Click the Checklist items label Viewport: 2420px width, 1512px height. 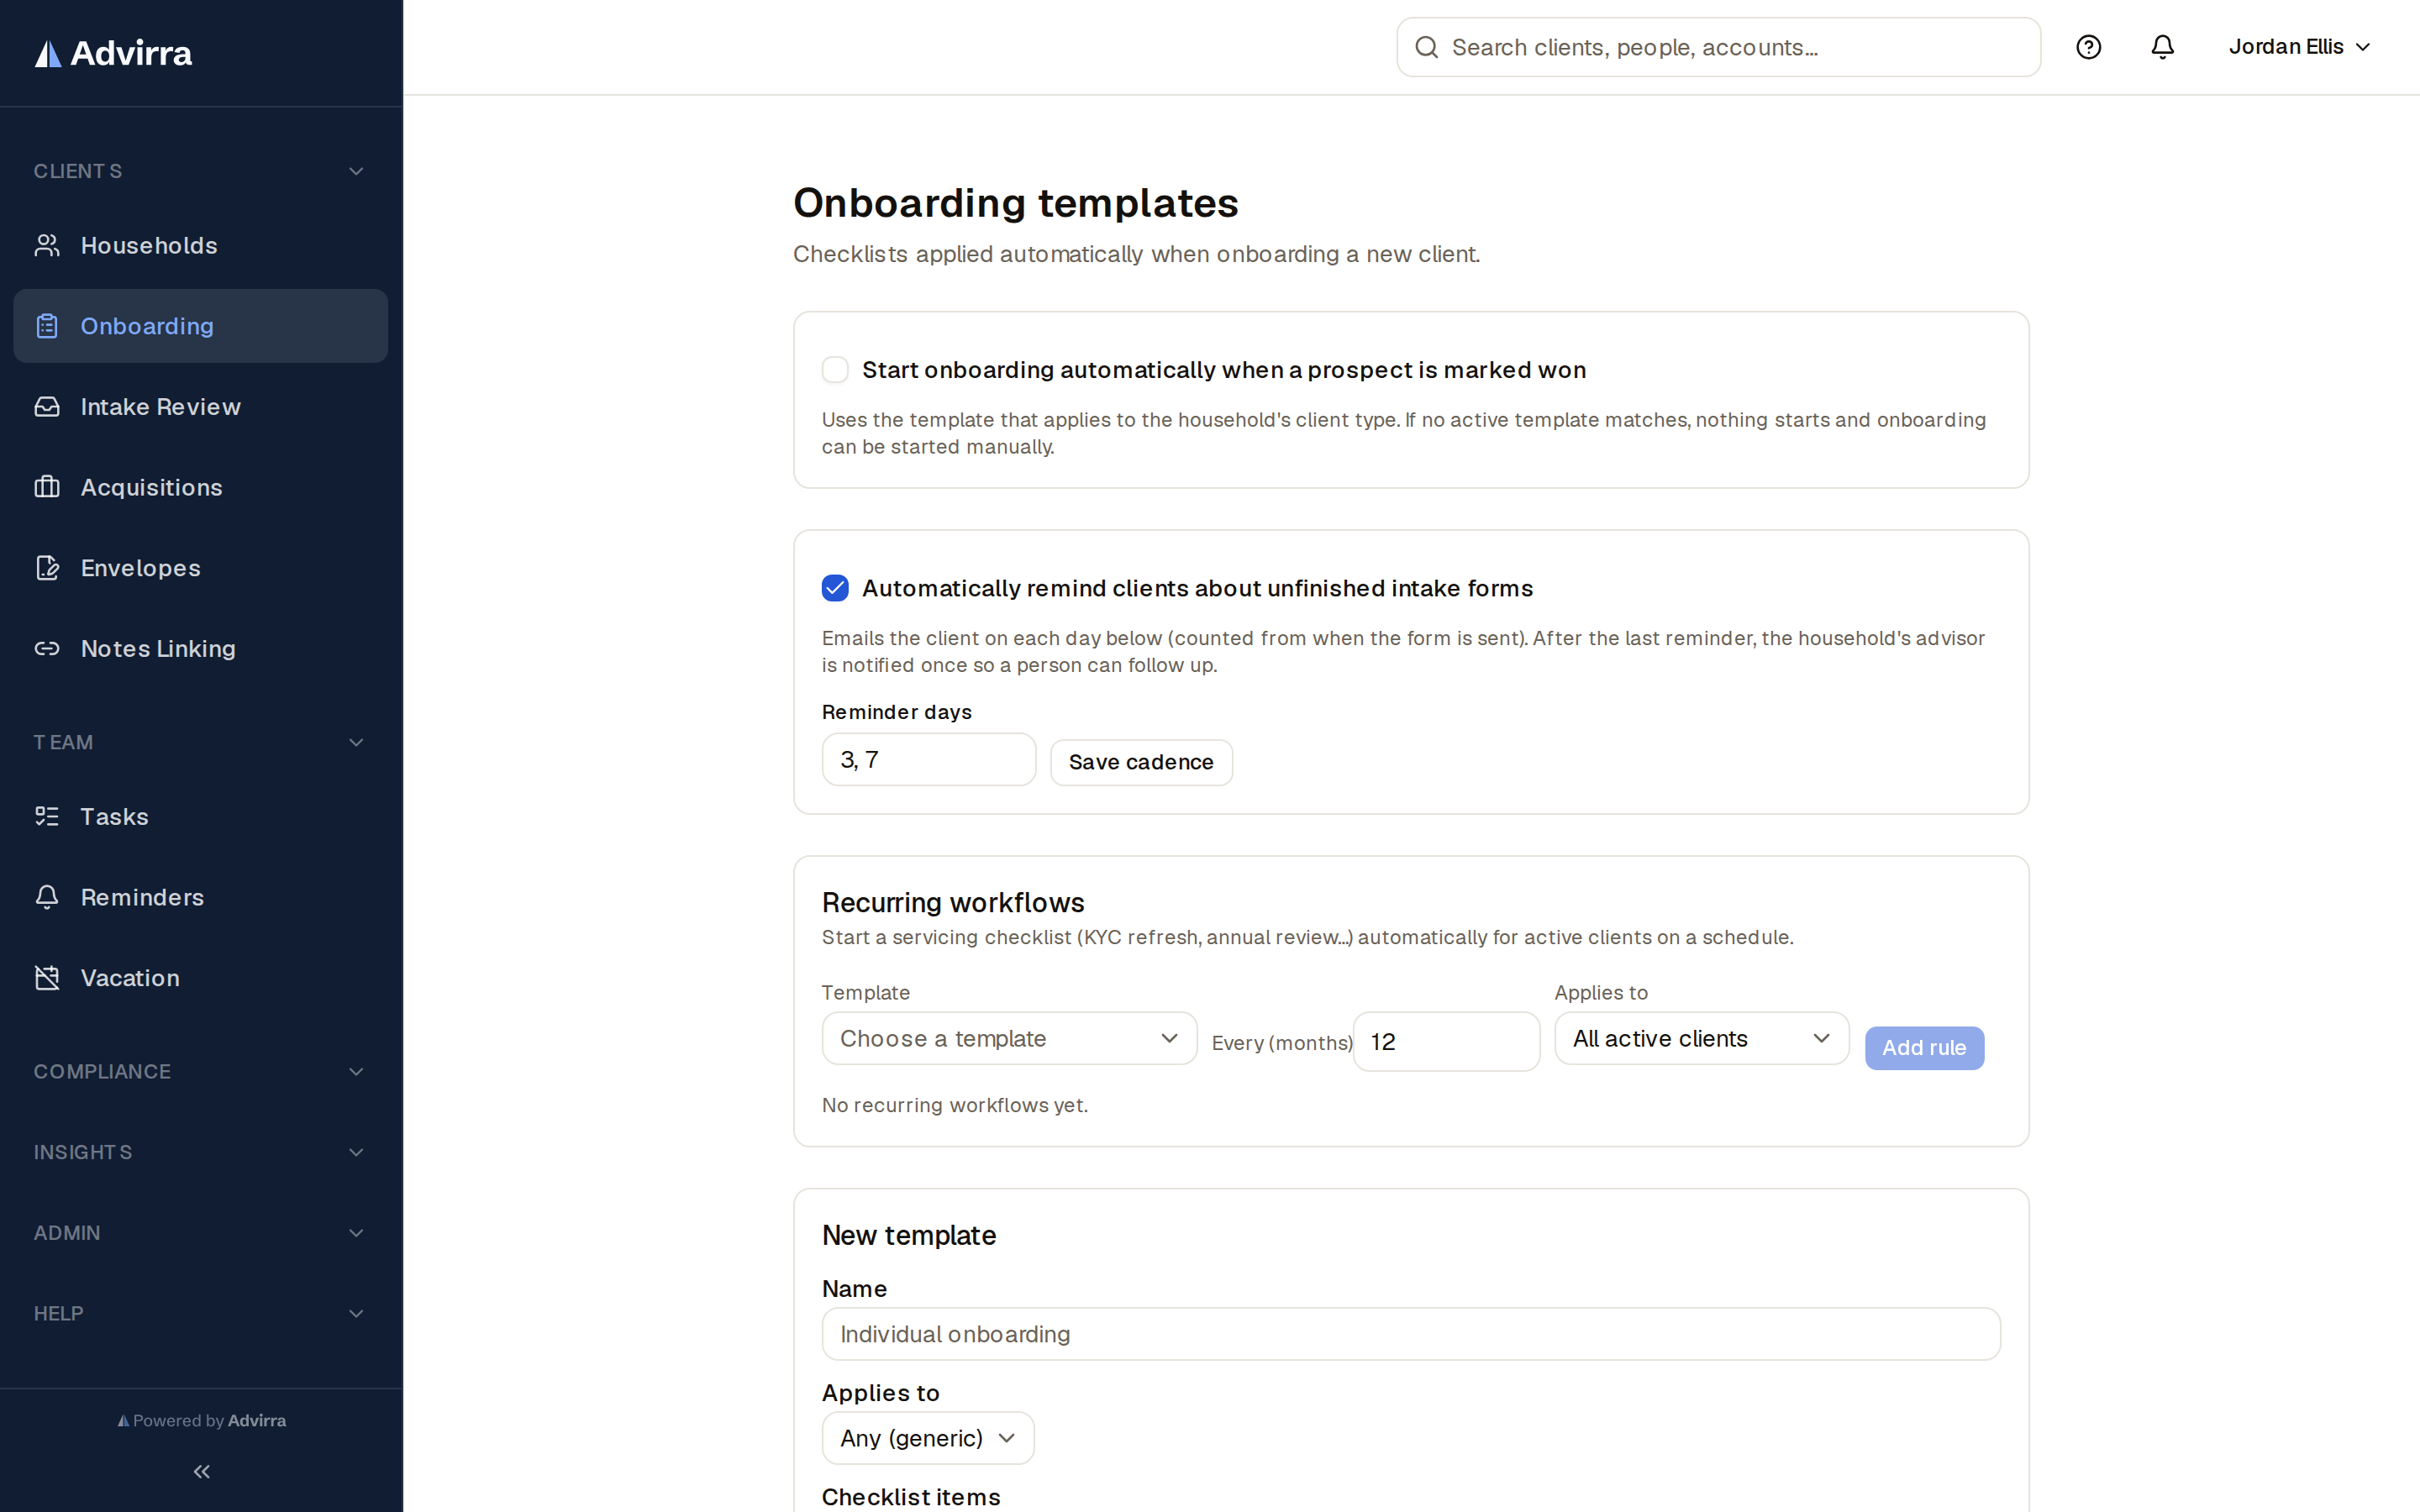point(911,1497)
